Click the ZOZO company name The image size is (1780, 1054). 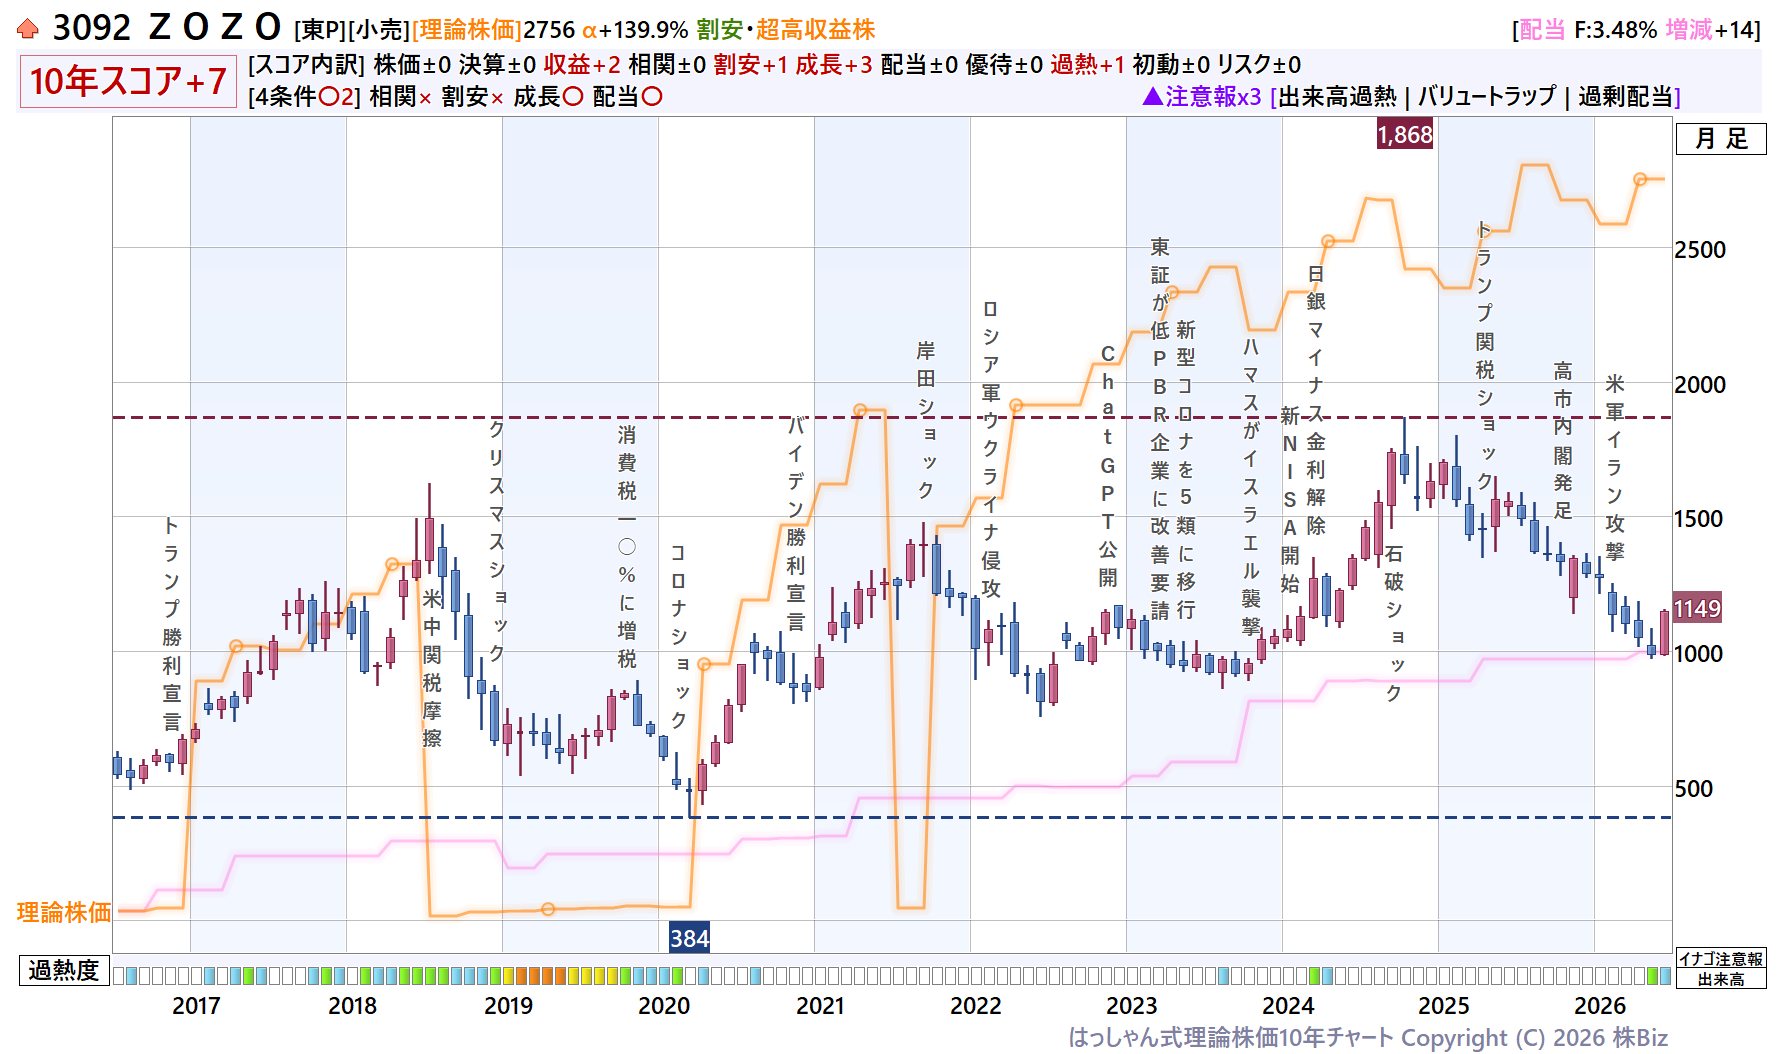pos(214,28)
